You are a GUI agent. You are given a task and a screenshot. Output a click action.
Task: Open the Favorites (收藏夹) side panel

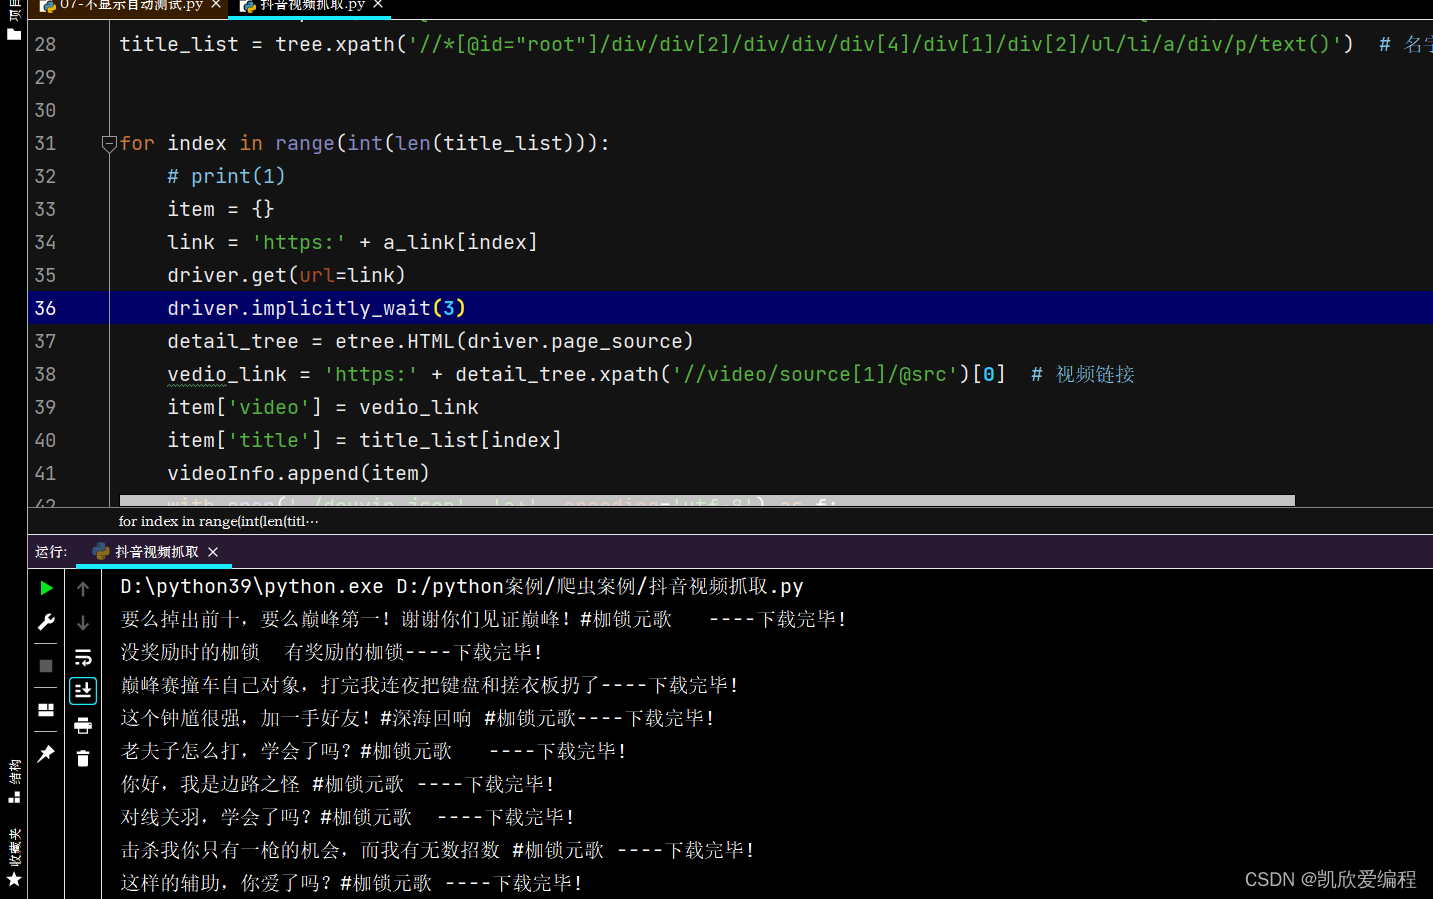pyautogui.click(x=14, y=858)
